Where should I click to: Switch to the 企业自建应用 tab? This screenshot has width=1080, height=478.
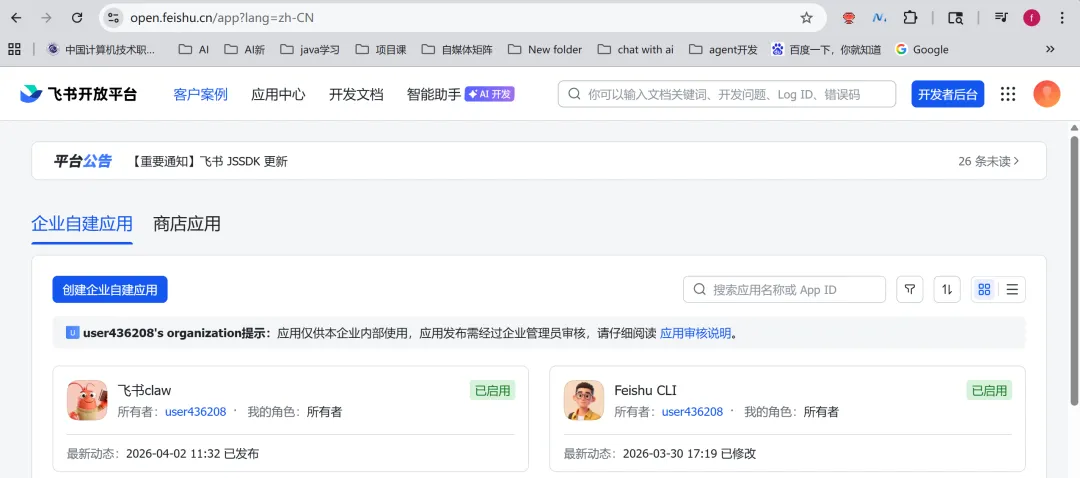point(82,224)
